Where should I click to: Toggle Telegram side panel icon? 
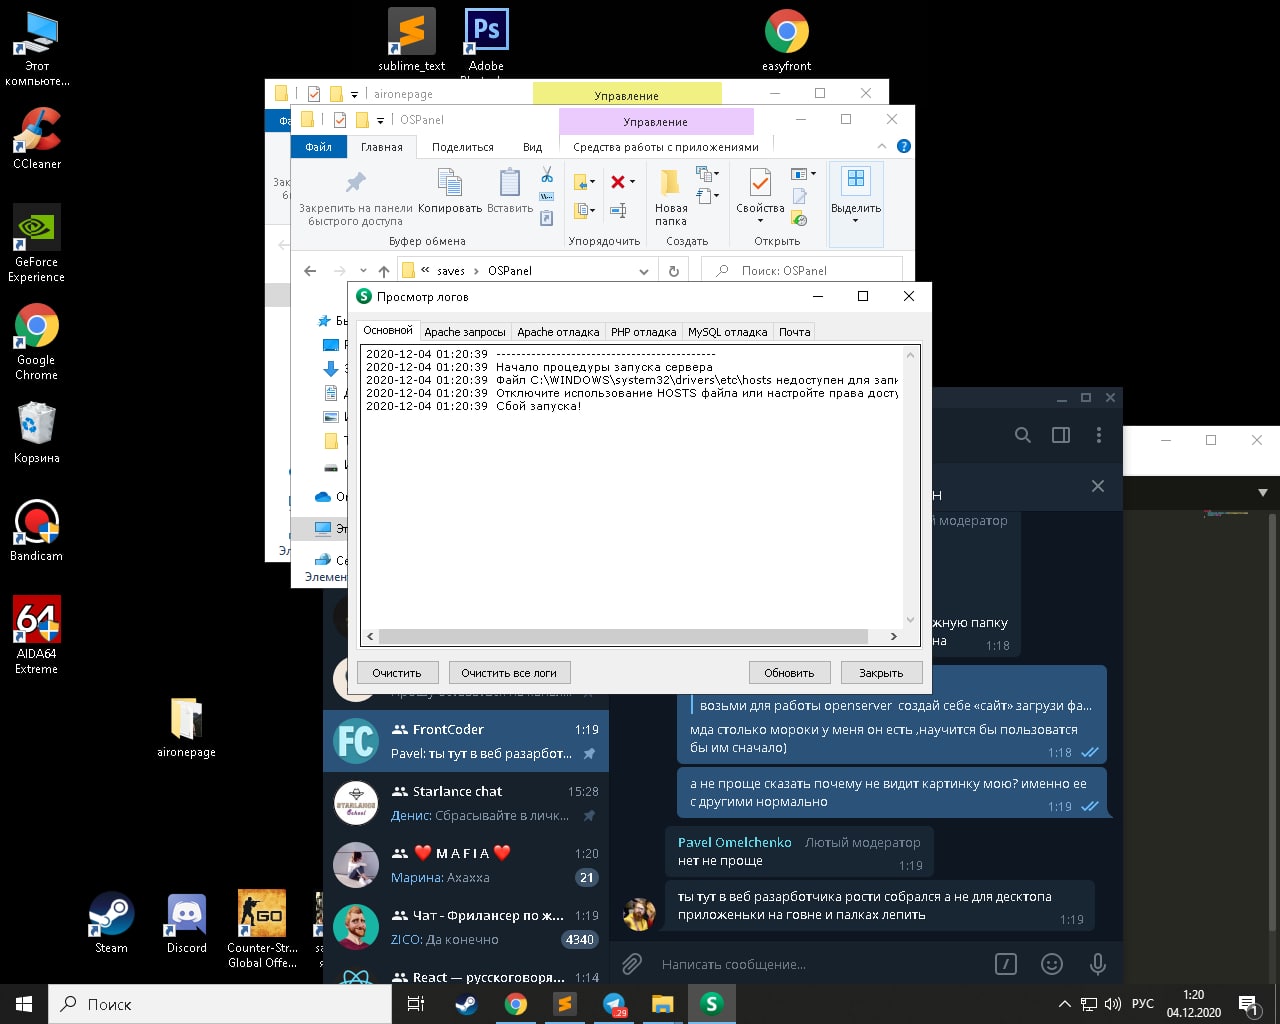tap(1061, 435)
